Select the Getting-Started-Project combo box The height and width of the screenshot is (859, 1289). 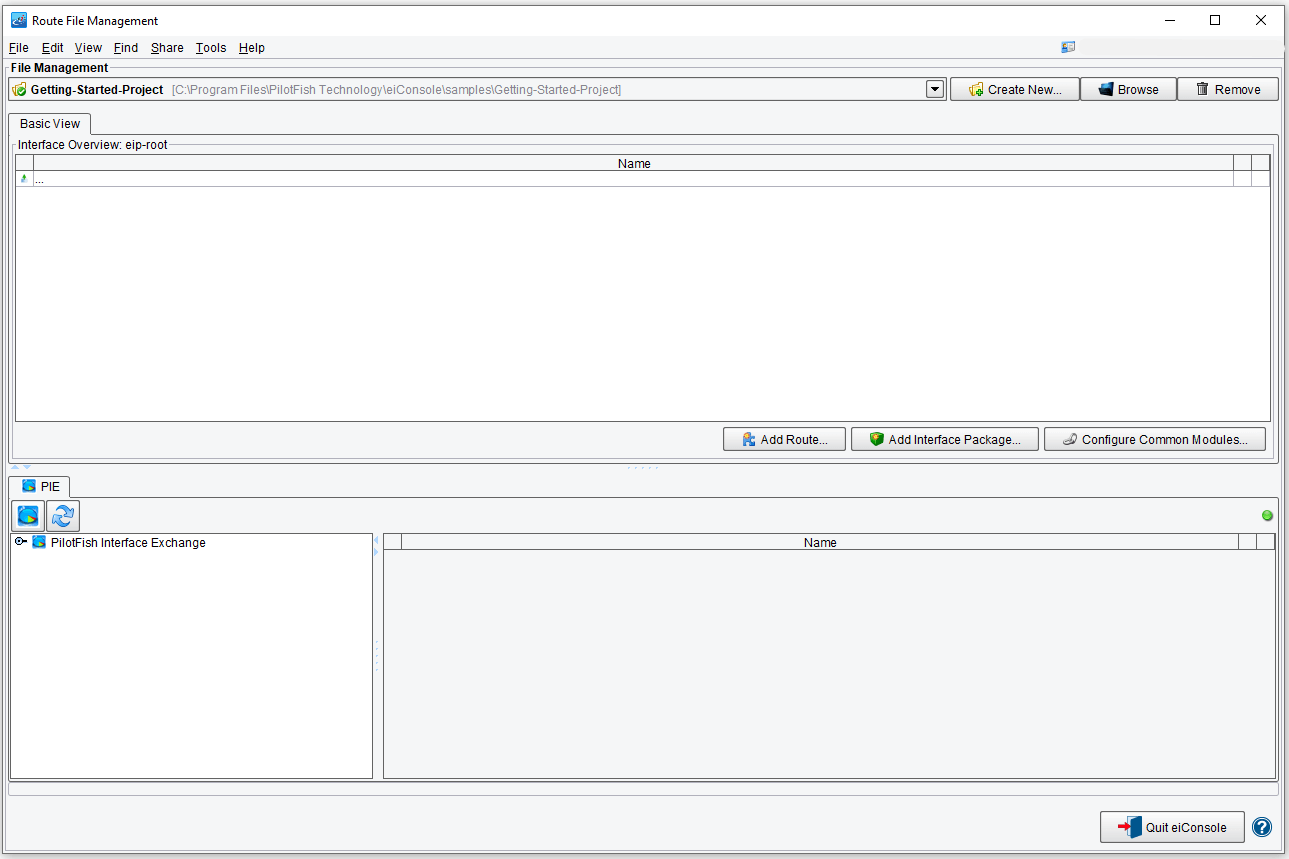click(x=477, y=89)
